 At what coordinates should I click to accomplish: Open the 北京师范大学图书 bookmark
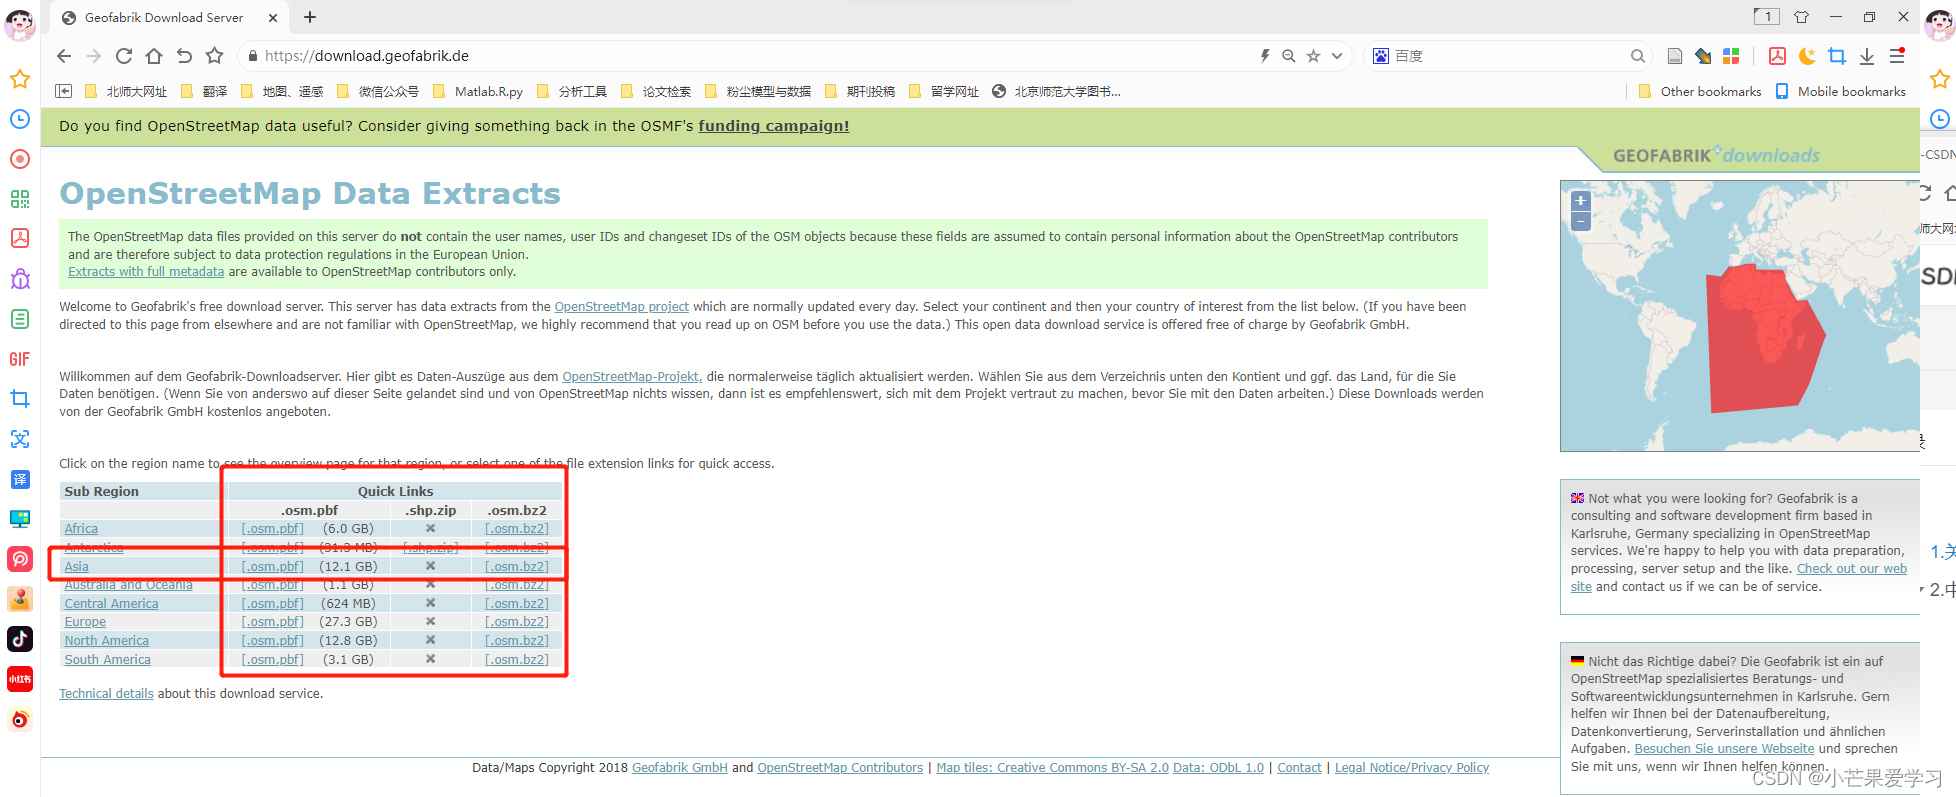pos(1056,91)
